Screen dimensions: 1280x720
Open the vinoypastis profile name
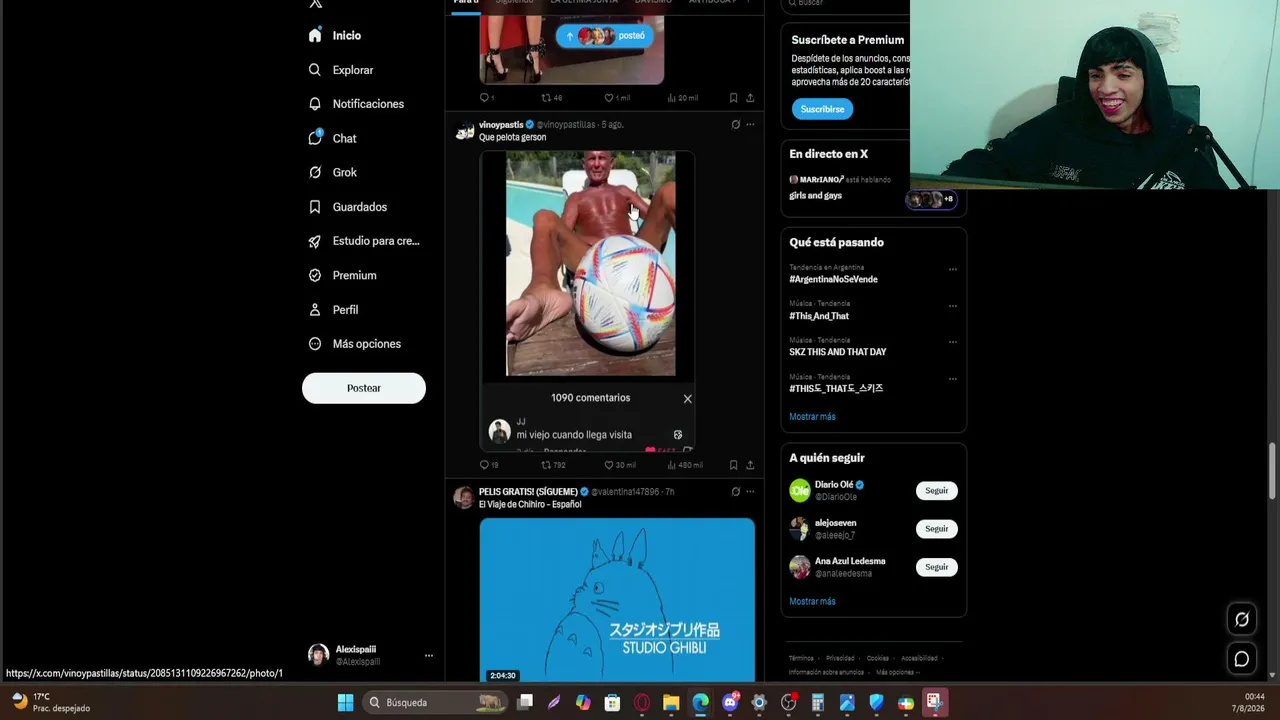click(501, 125)
